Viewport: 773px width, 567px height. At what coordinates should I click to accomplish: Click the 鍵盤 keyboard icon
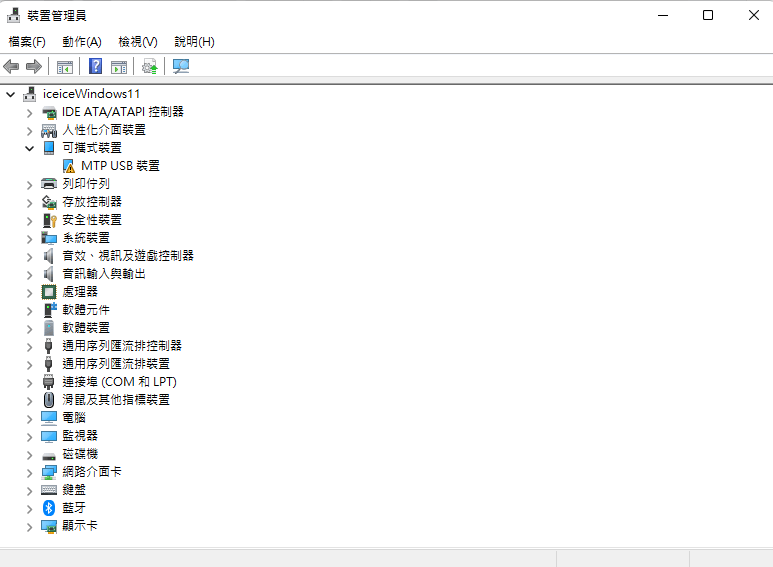[49, 490]
